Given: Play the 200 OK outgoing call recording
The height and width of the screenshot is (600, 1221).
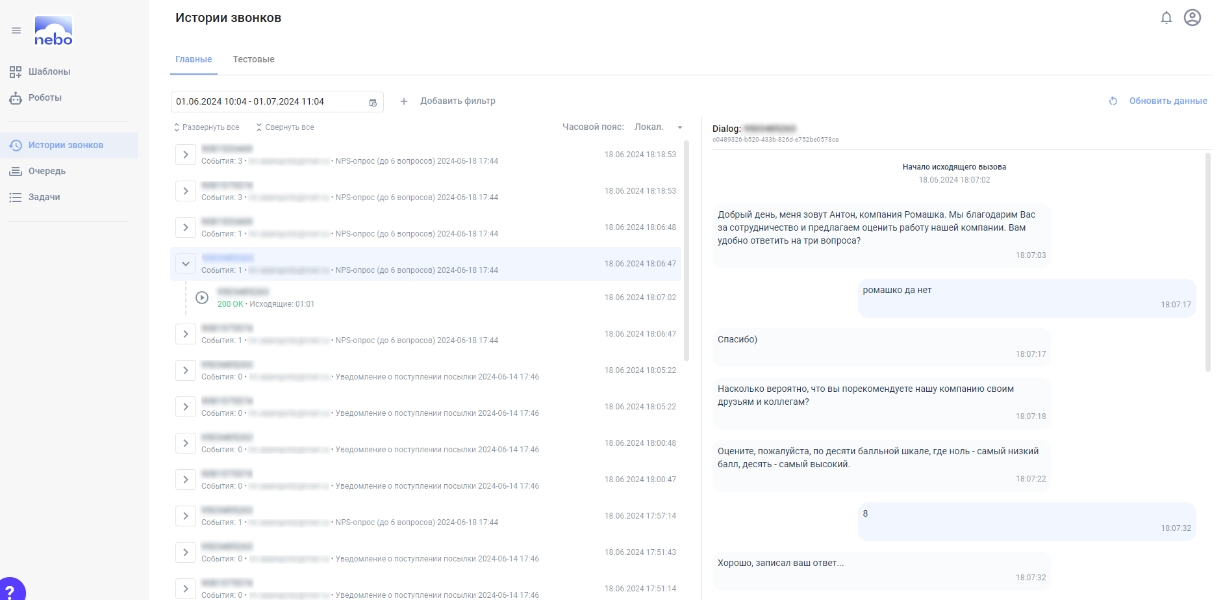Looking at the screenshot, I should tap(202, 297).
